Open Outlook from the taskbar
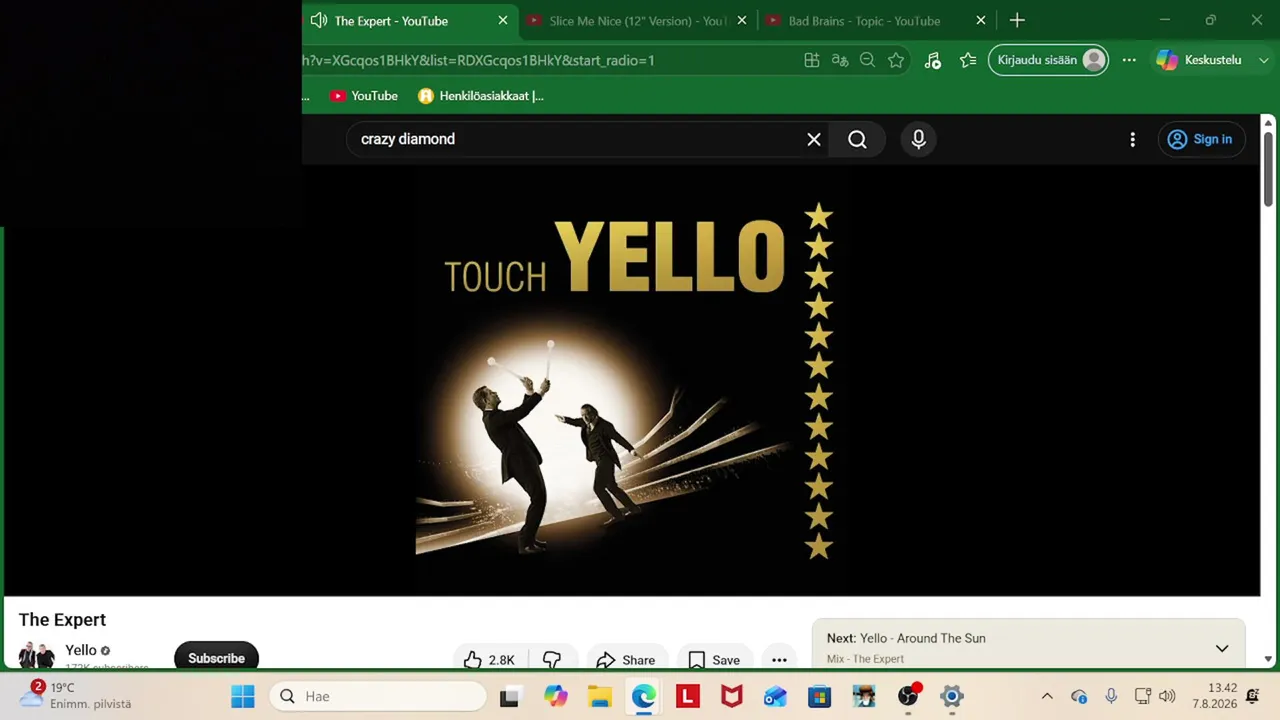 point(775,696)
